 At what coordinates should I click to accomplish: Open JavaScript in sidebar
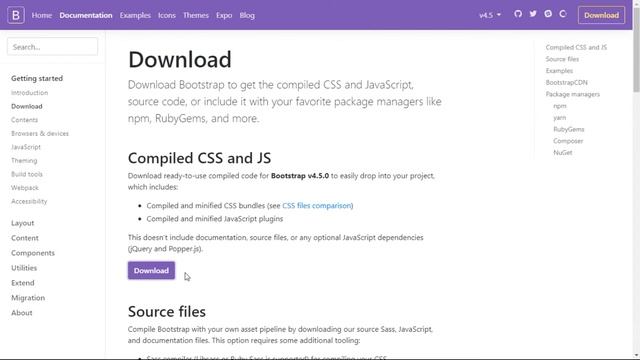26,147
